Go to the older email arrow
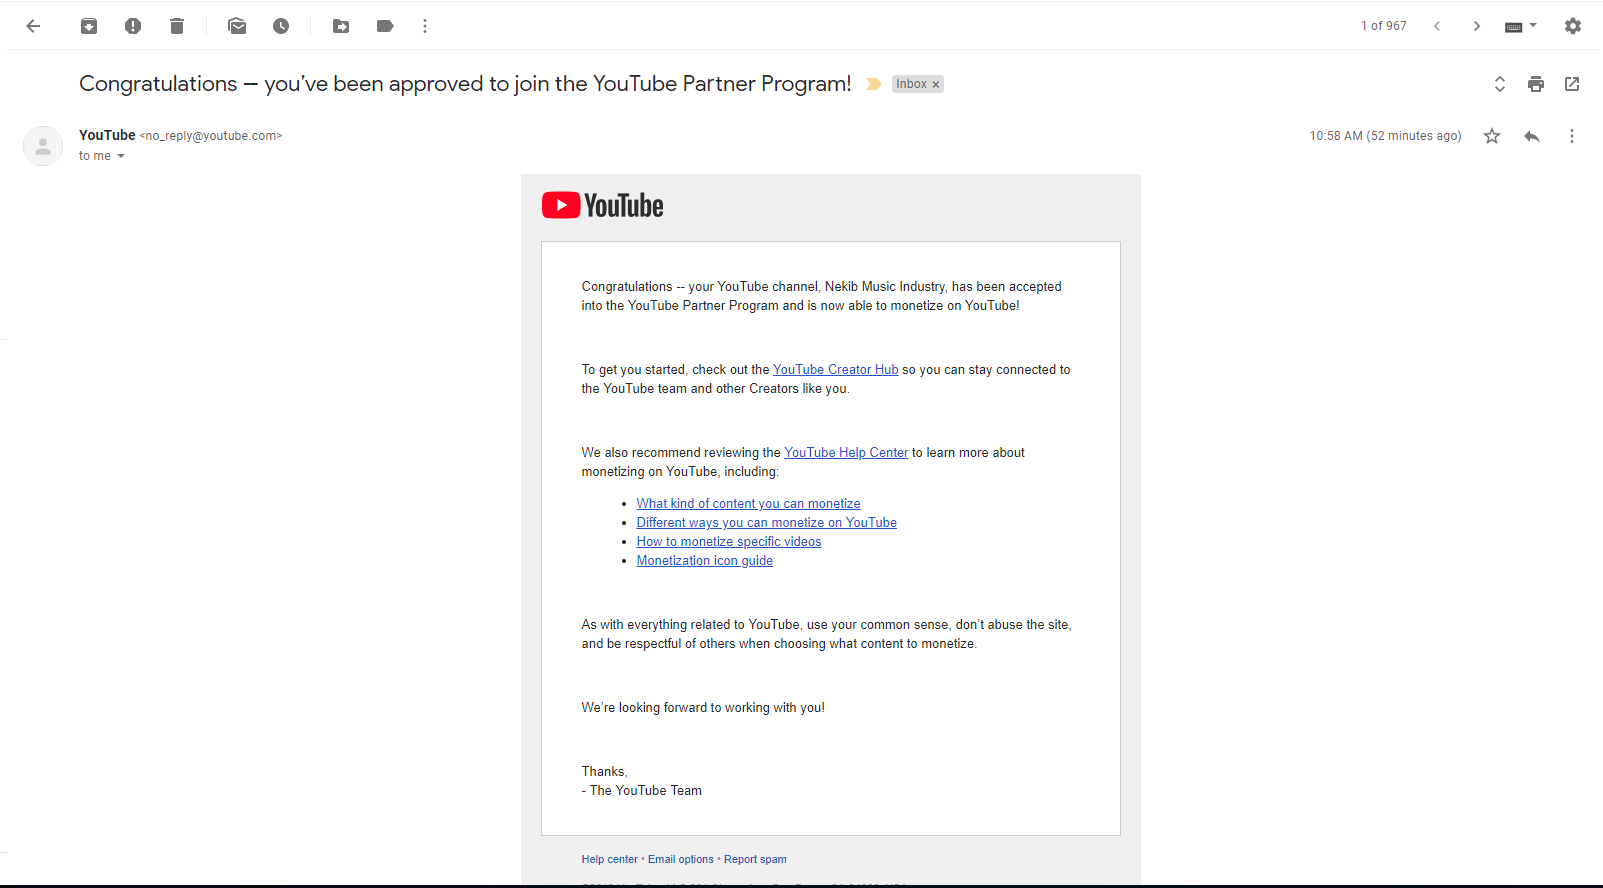 pyautogui.click(x=1477, y=26)
